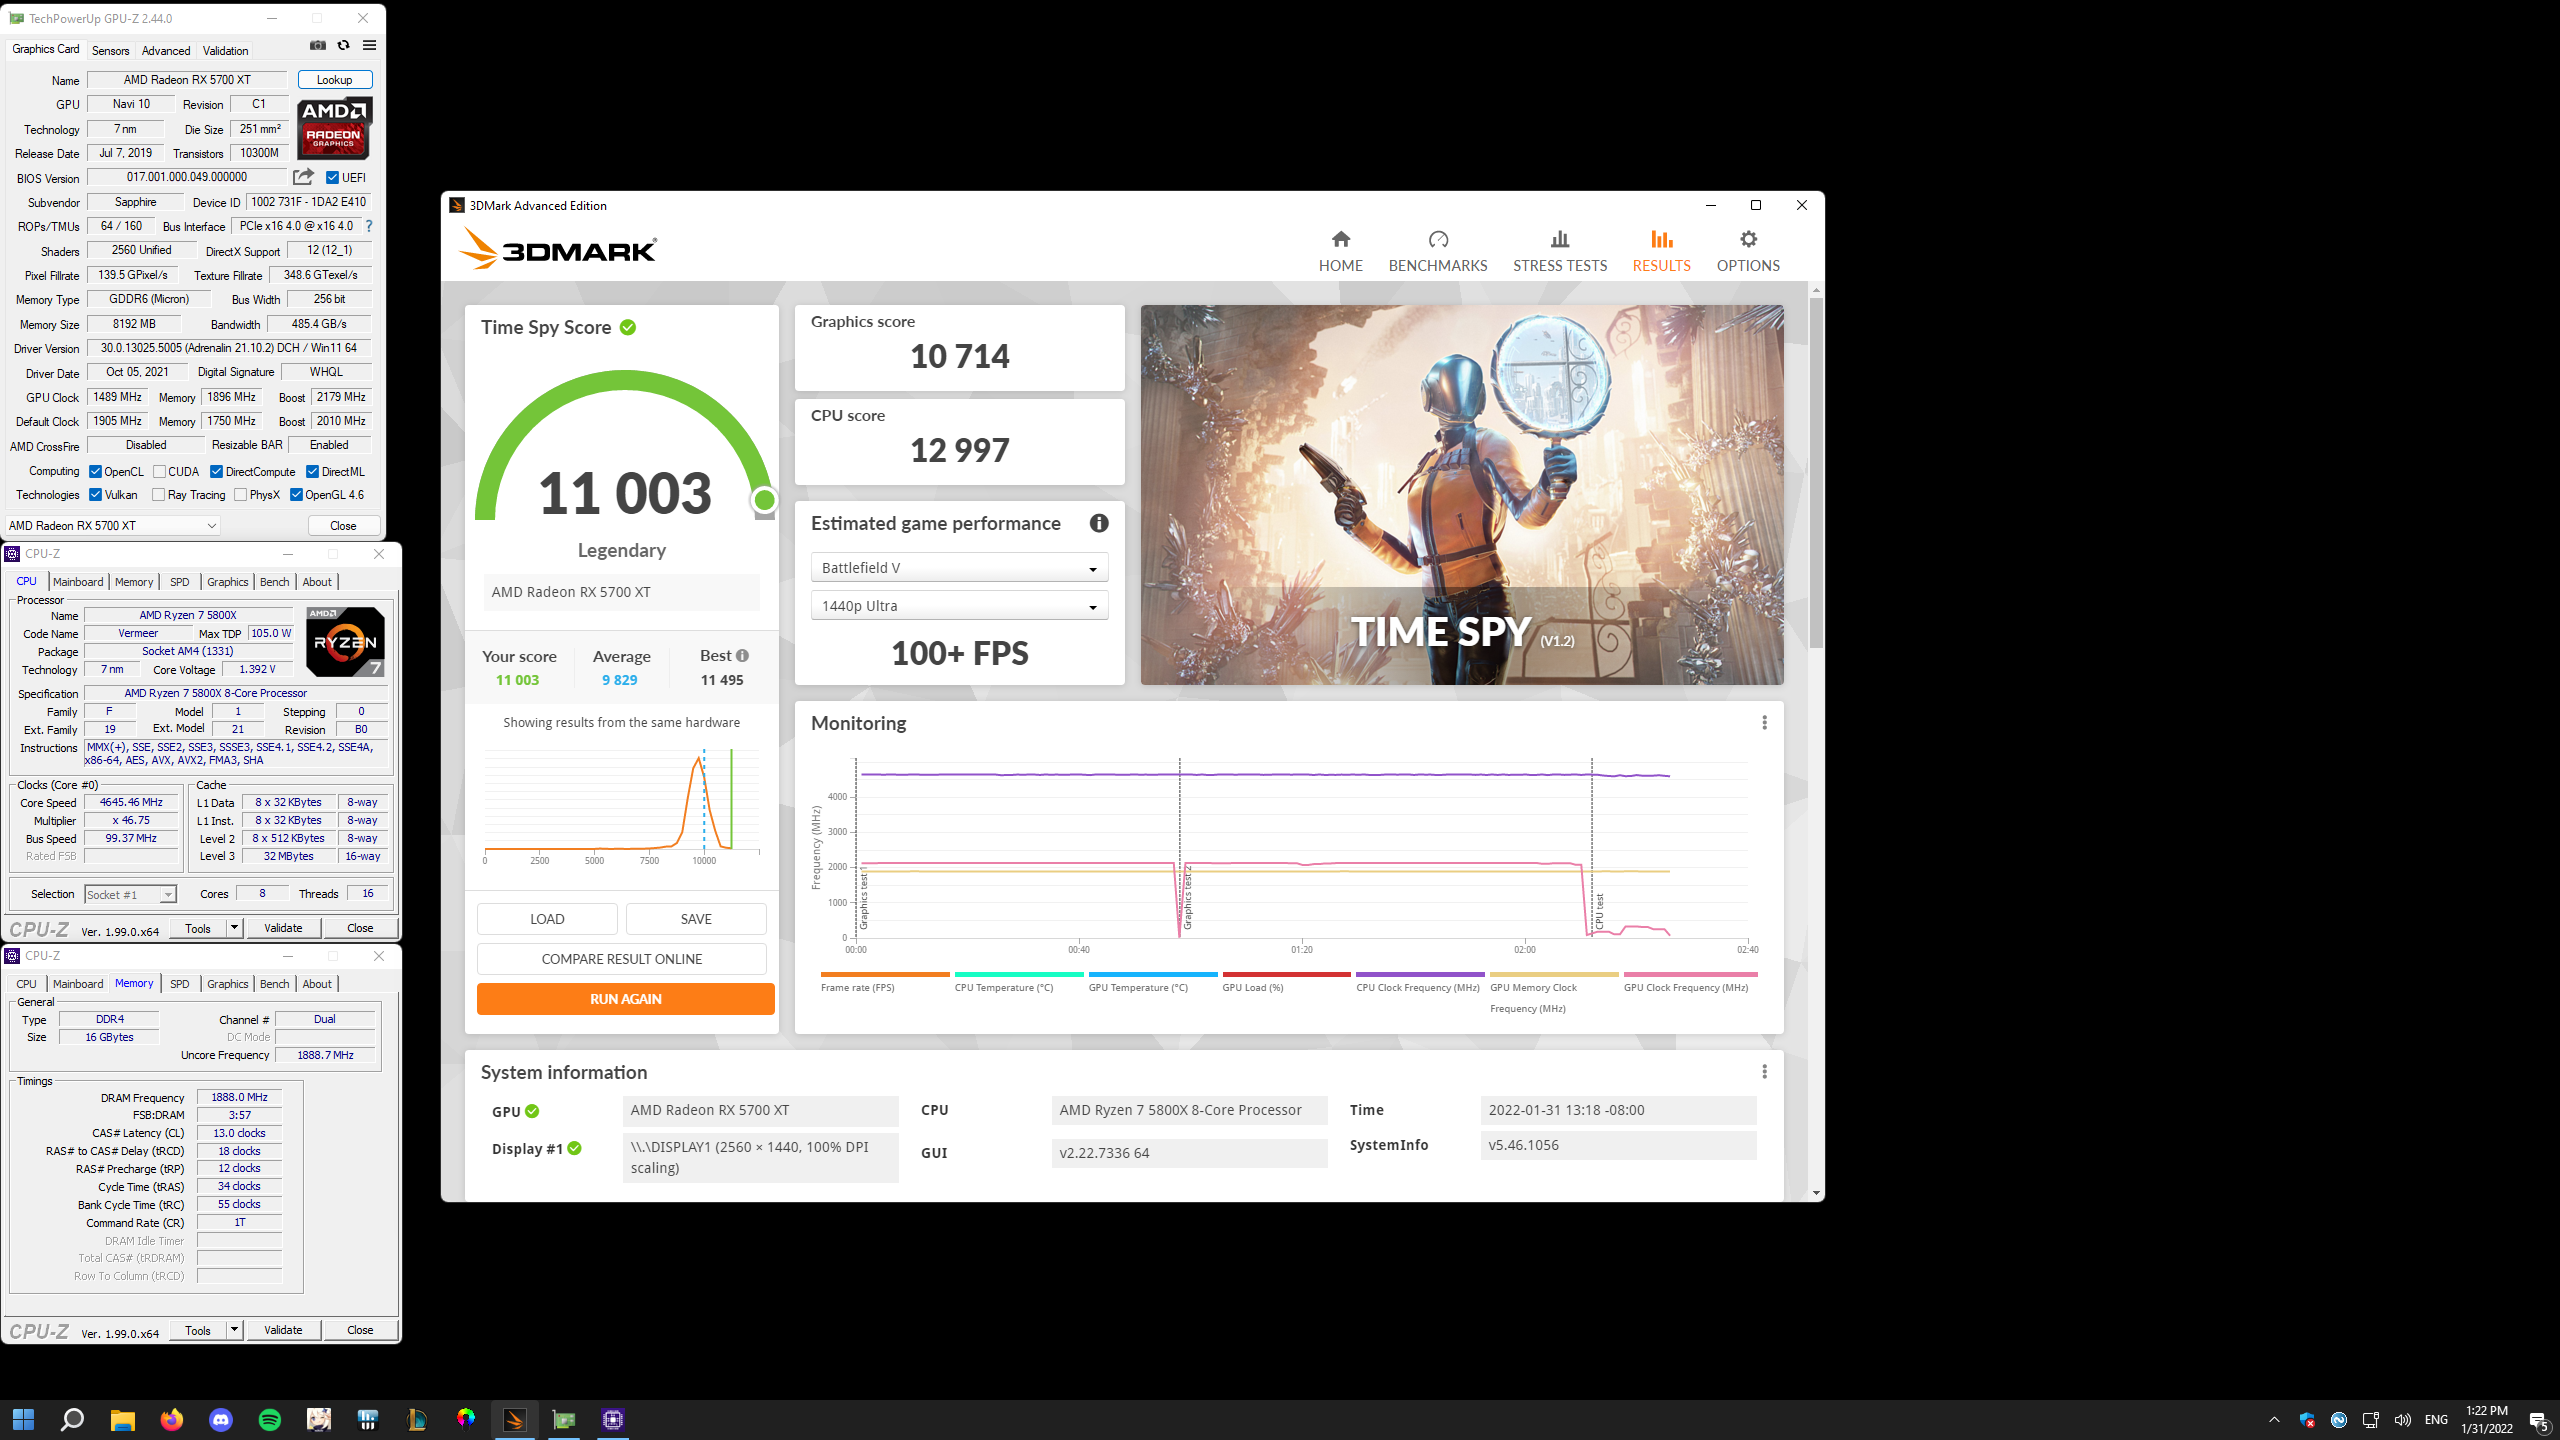Open system tray volume icon
This screenshot has width=2560, height=1440.
click(x=2402, y=1420)
